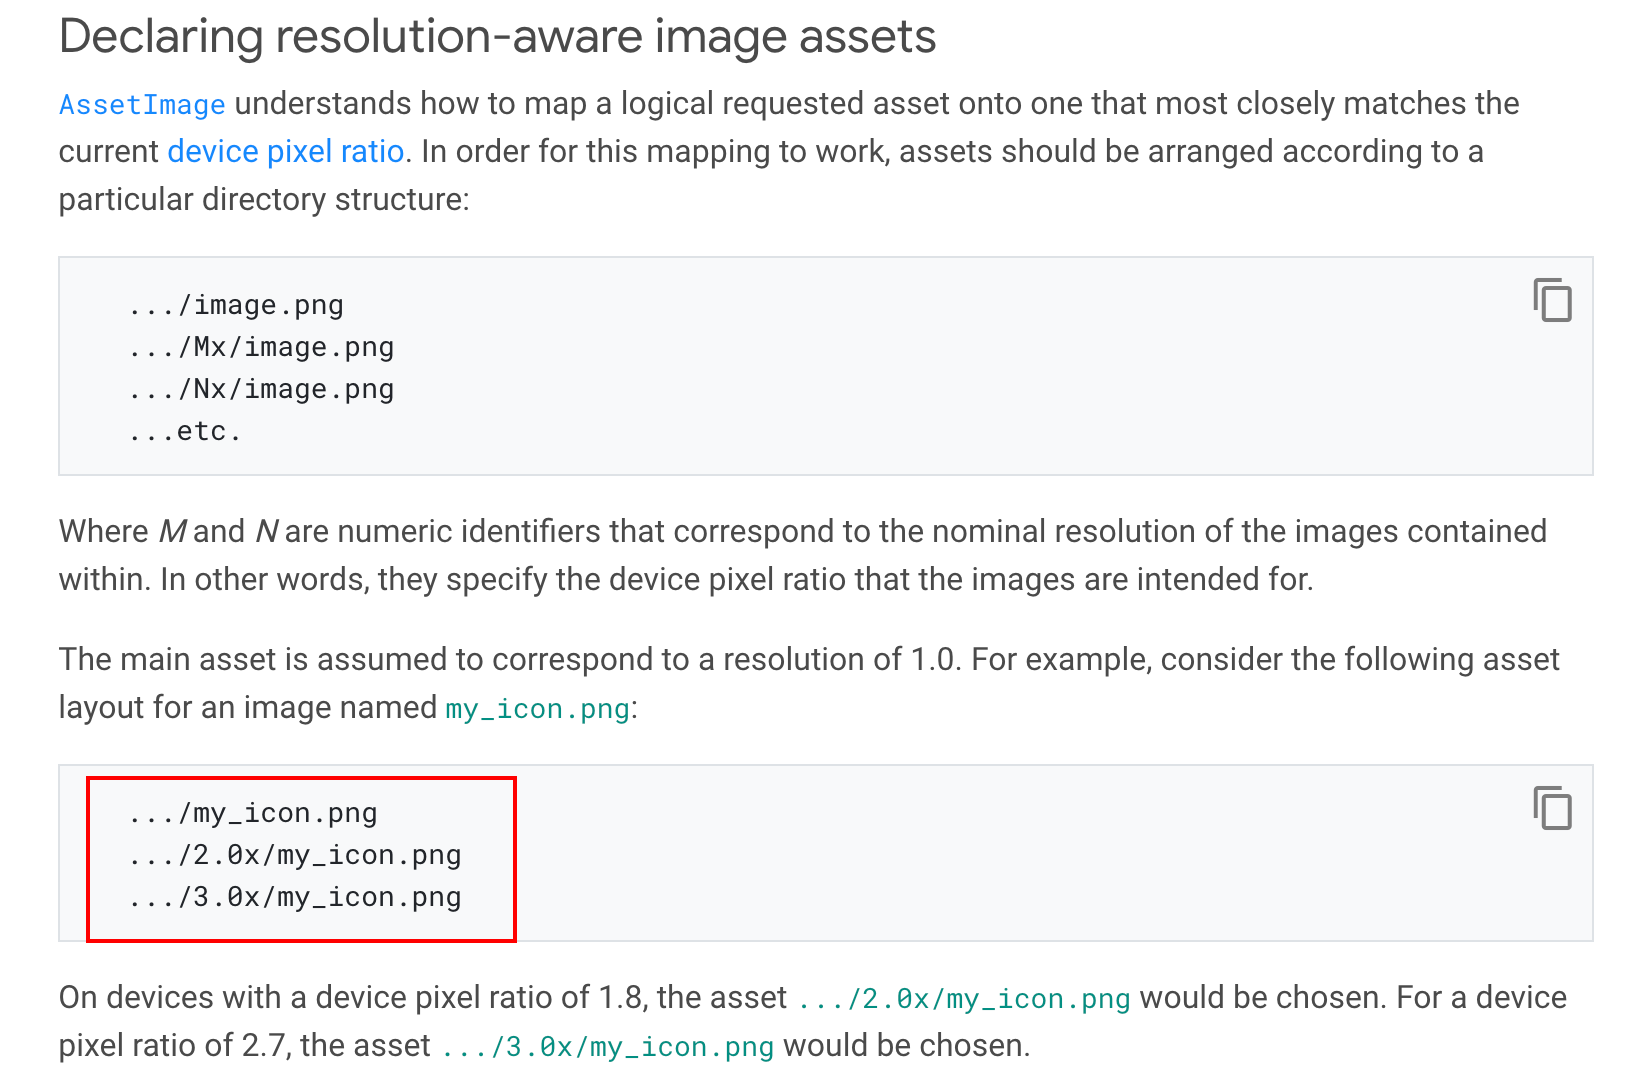Click the 'resolution of 1.0' text
Screen dimensions: 1638x1090
click(840, 659)
